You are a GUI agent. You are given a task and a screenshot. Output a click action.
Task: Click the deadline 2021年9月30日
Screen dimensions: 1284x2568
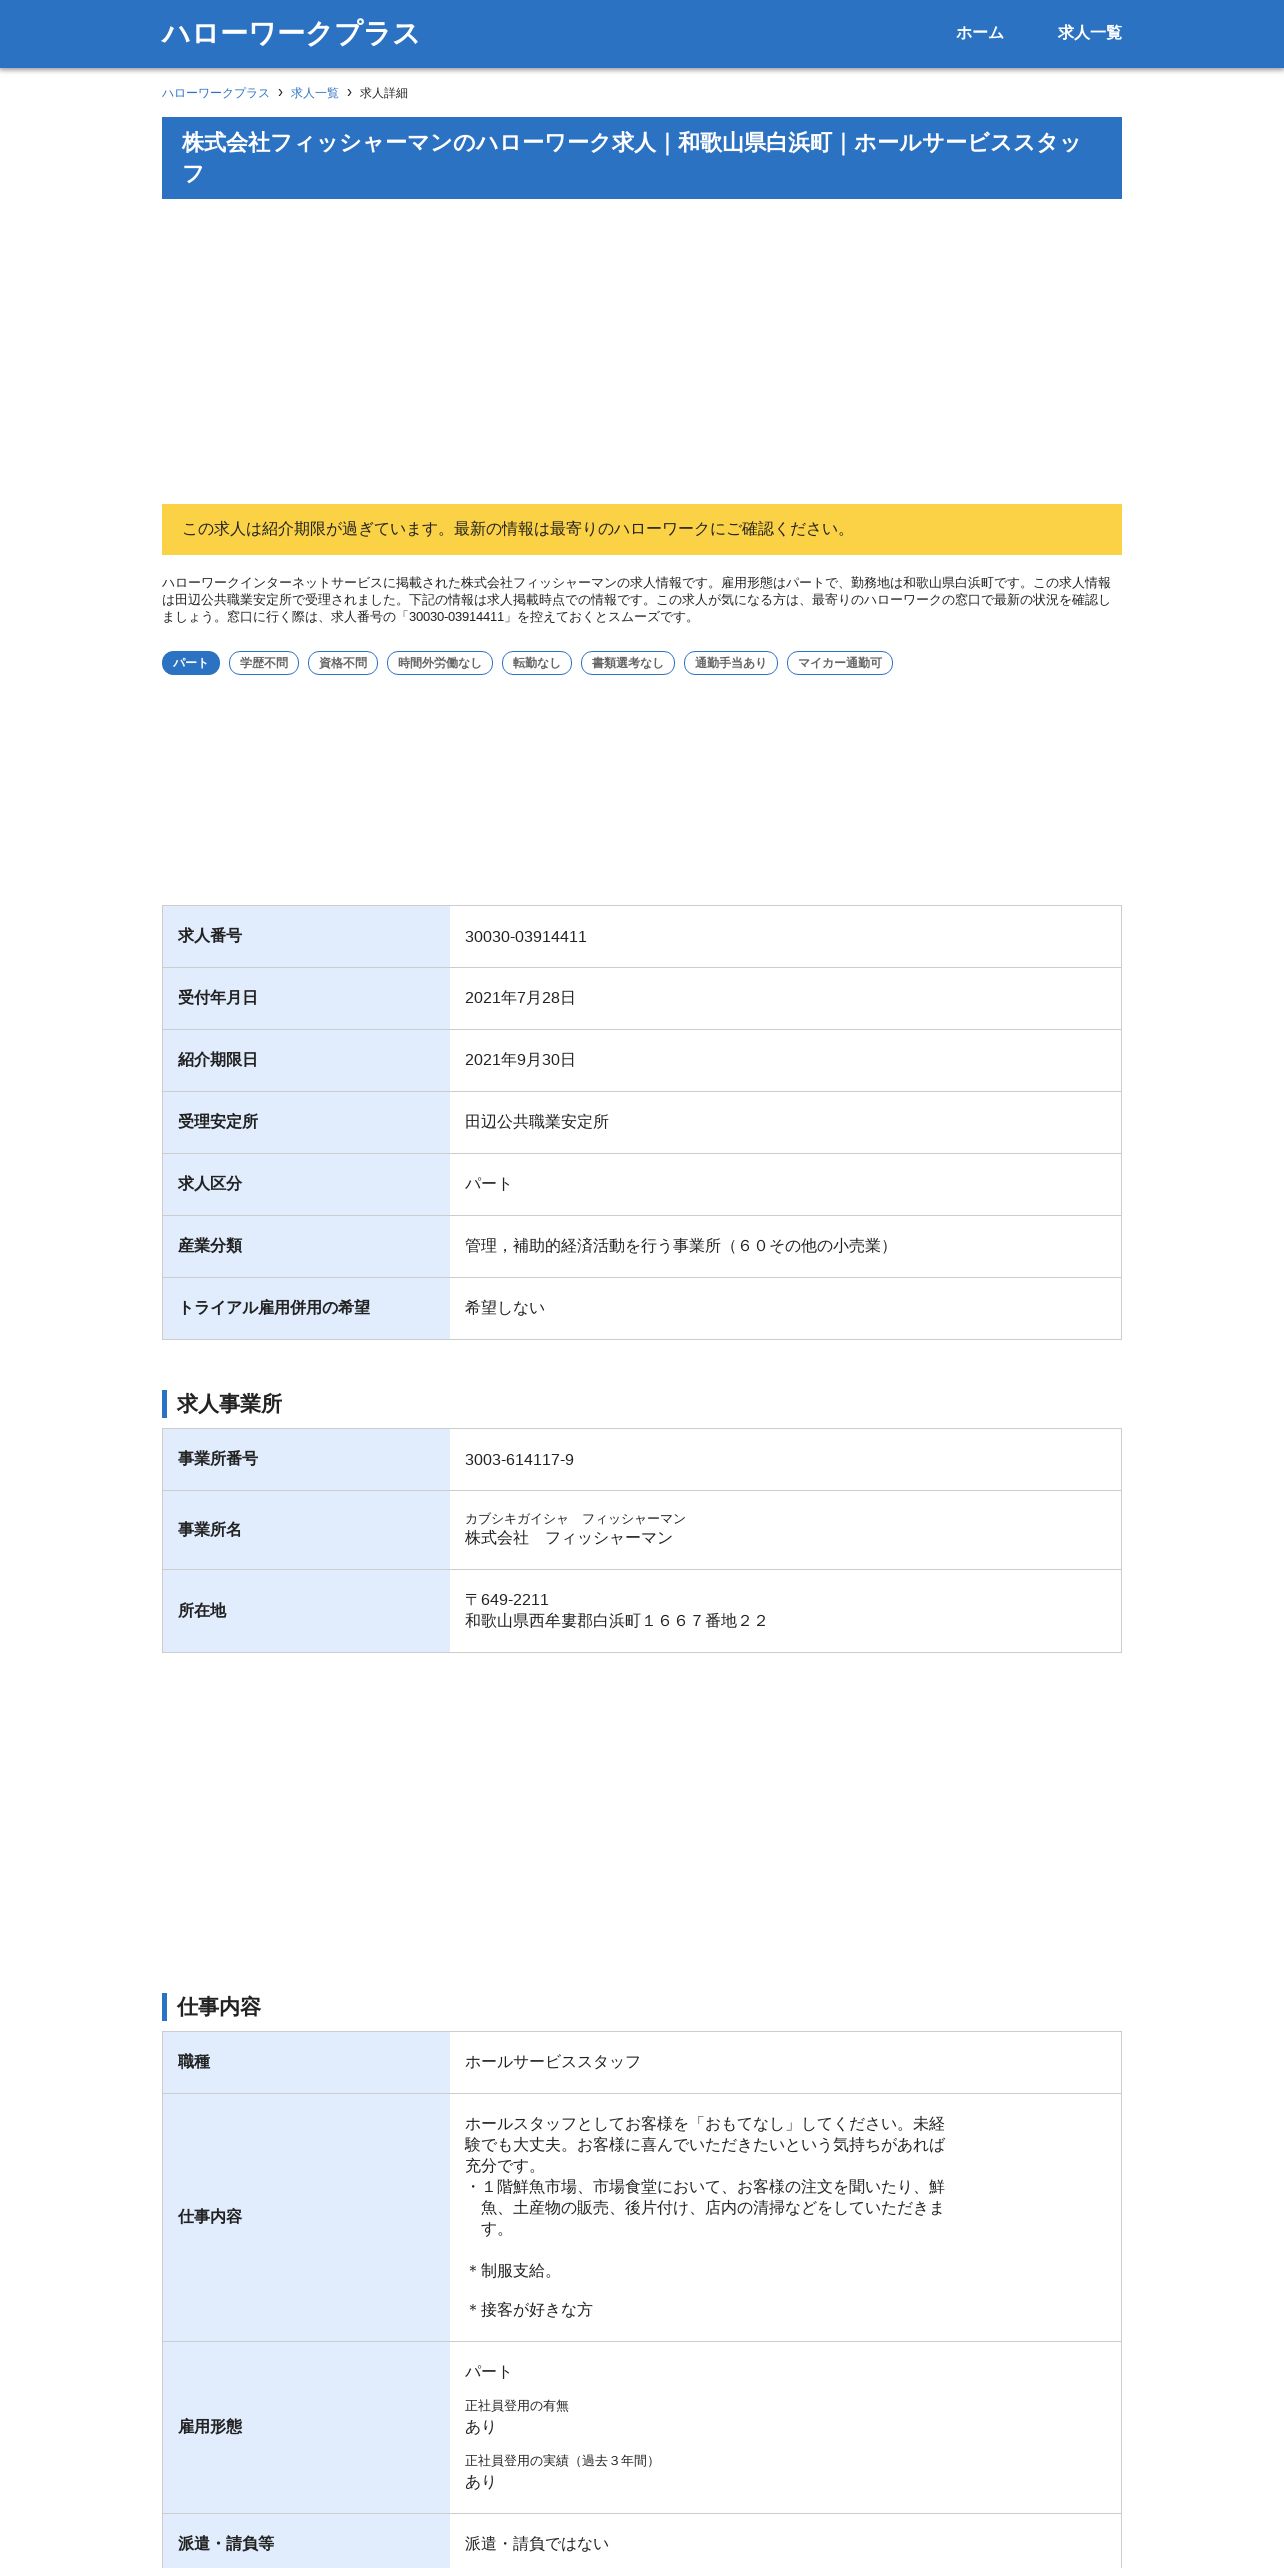point(520,1060)
